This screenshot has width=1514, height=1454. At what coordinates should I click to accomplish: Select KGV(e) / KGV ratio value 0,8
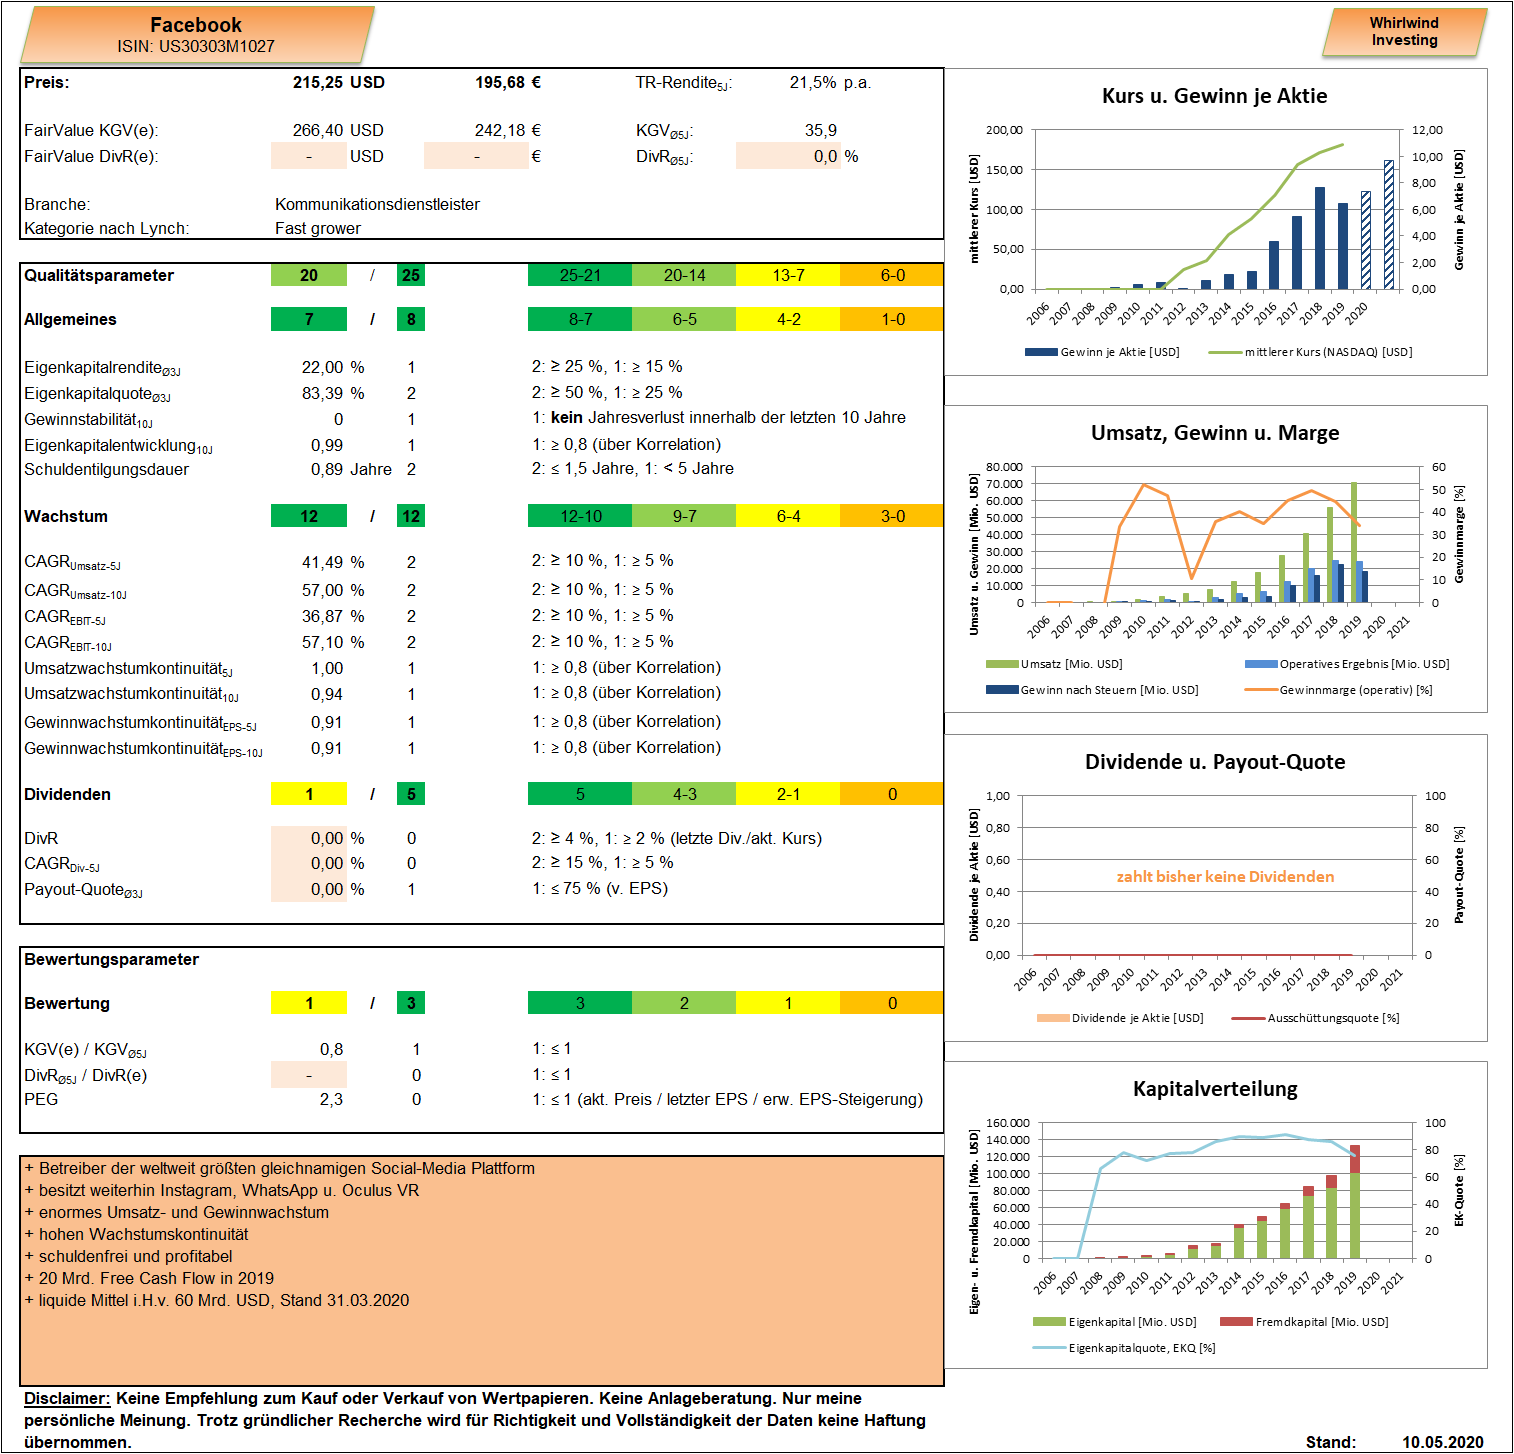331,1050
